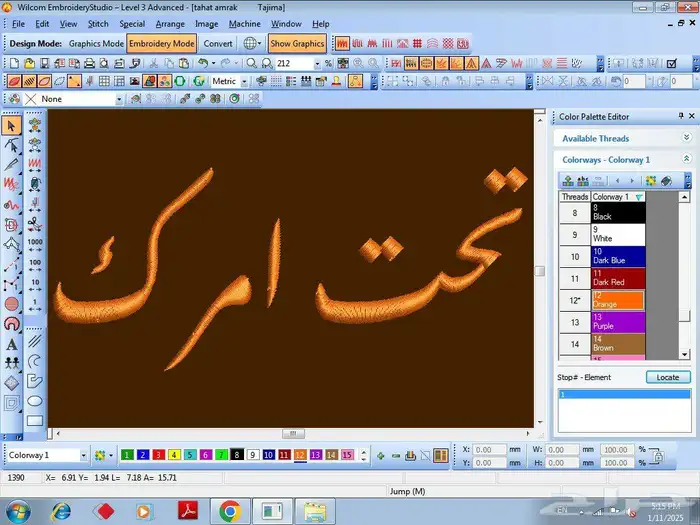This screenshot has width=700, height=525.
Task: Open the Stitch menu
Action: (98, 23)
